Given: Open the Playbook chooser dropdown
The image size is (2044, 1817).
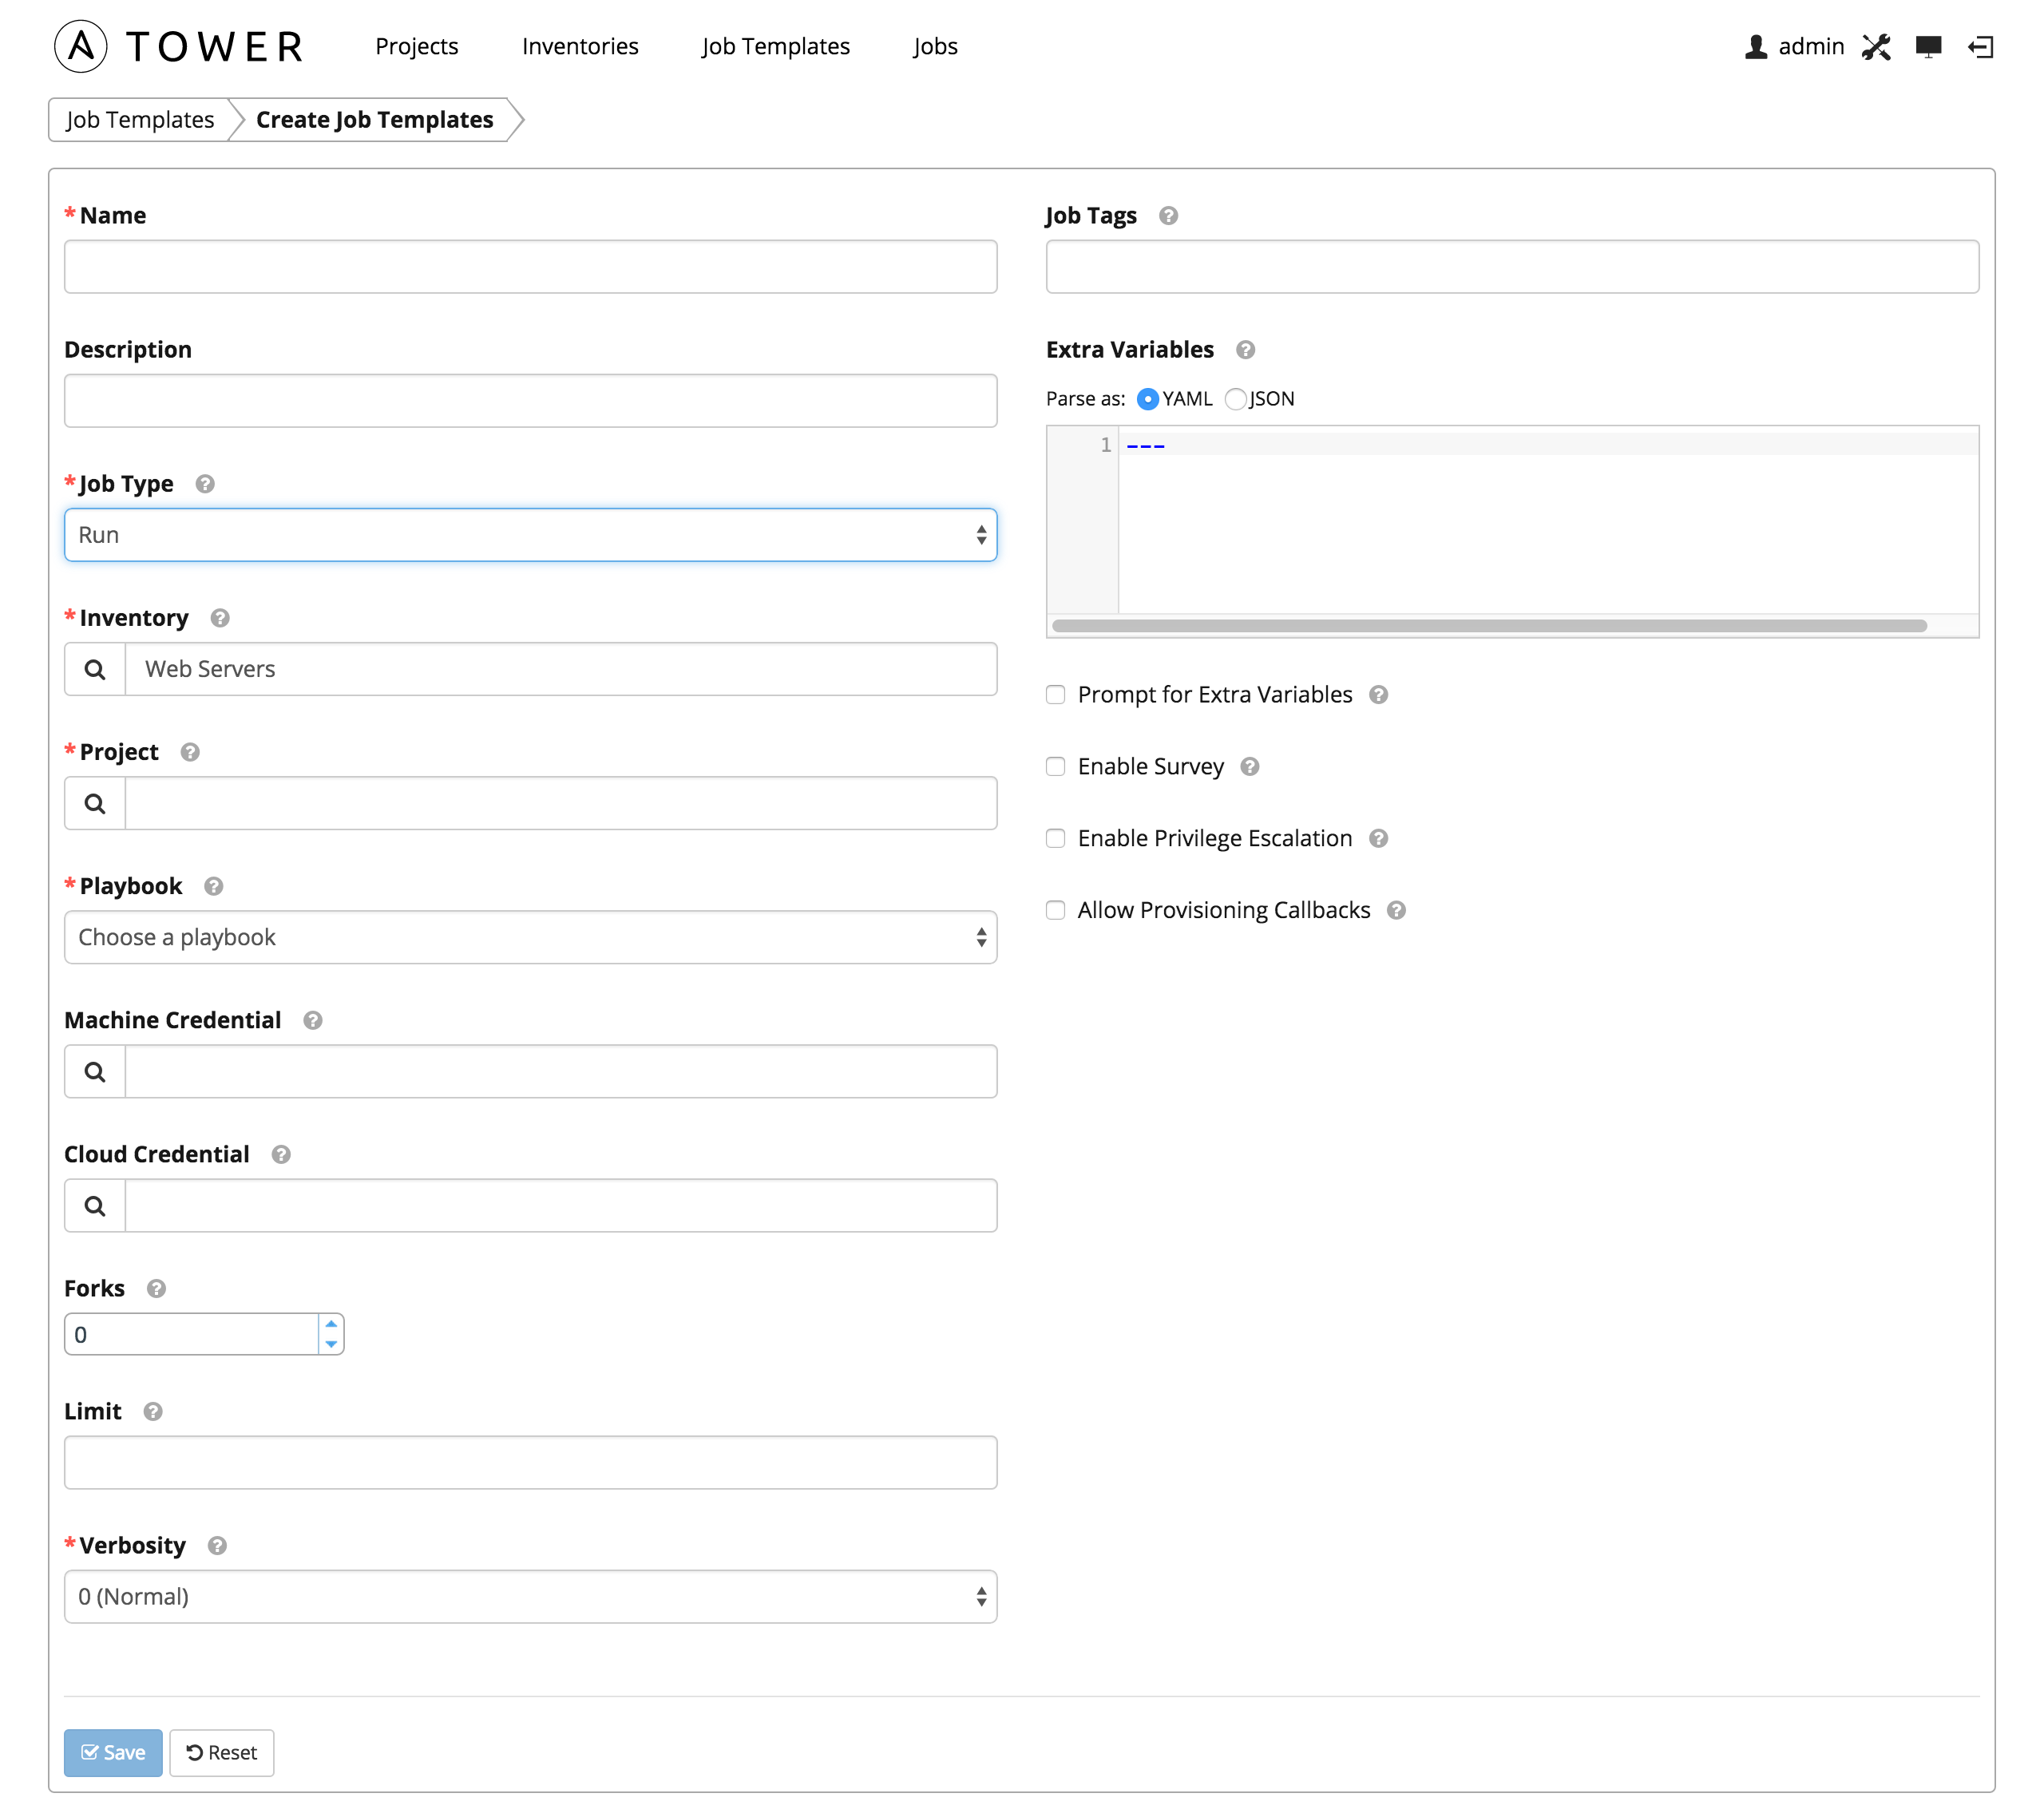Looking at the screenshot, I should 530,936.
